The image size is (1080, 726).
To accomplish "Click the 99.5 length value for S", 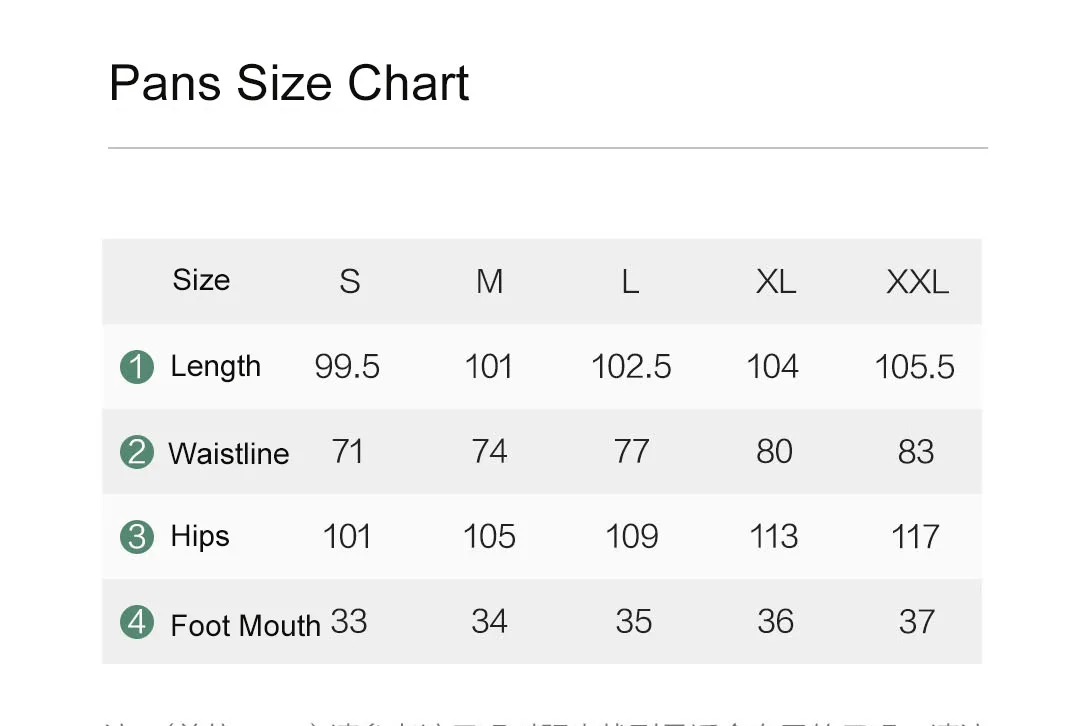I will point(347,366).
